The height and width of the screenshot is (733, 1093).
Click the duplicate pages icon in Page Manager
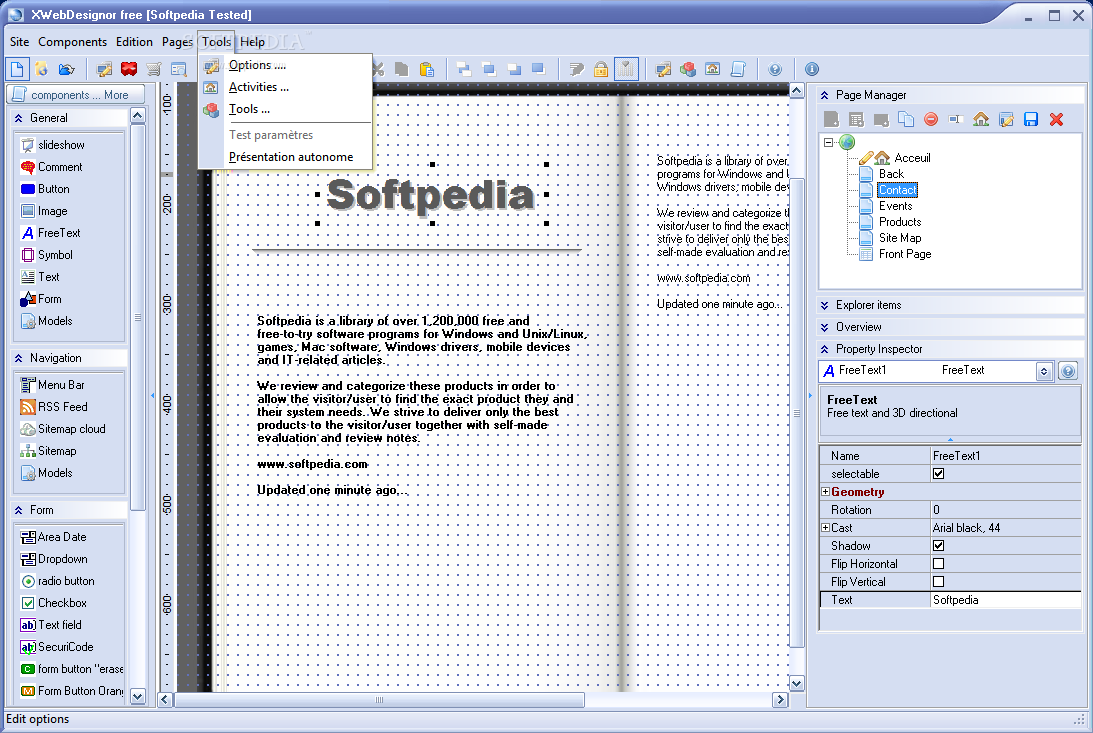pos(906,120)
